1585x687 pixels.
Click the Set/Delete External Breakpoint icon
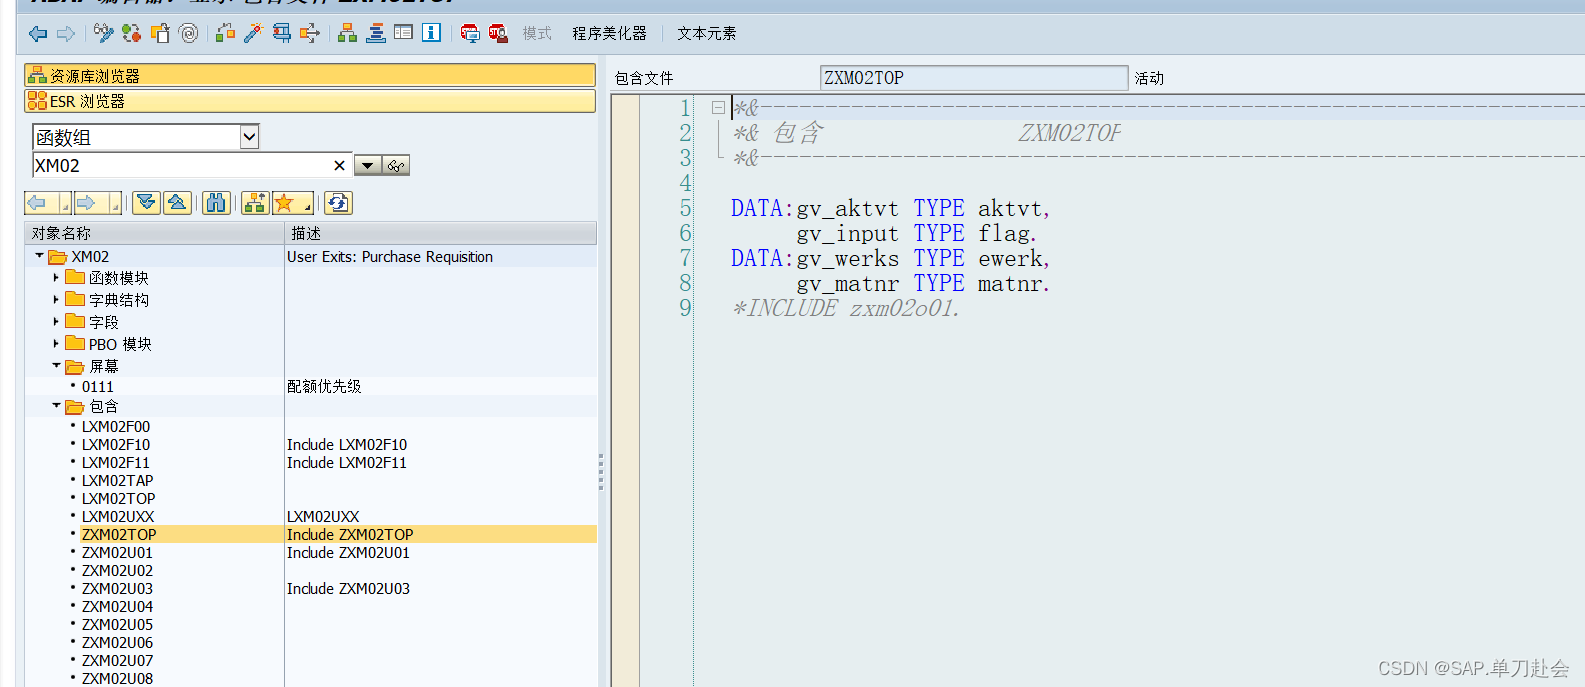(x=498, y=33)
